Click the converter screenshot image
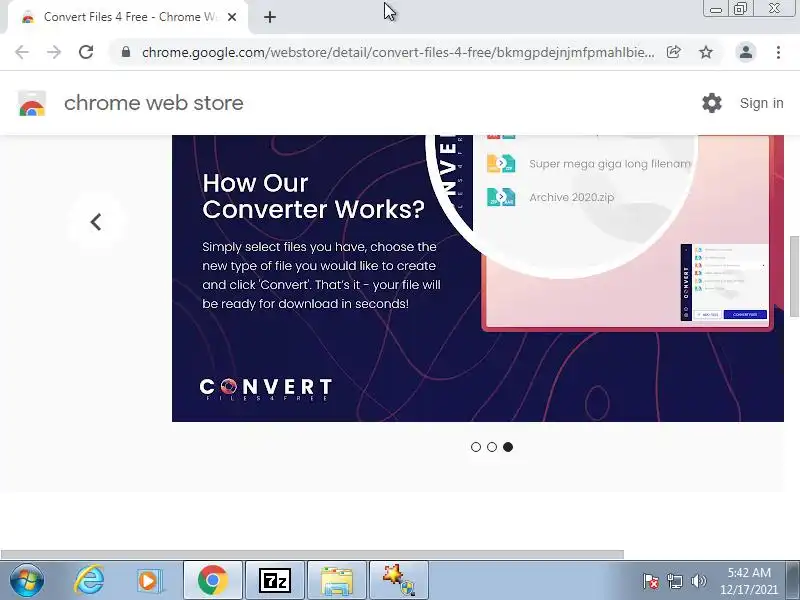 [x=478, y=278]
